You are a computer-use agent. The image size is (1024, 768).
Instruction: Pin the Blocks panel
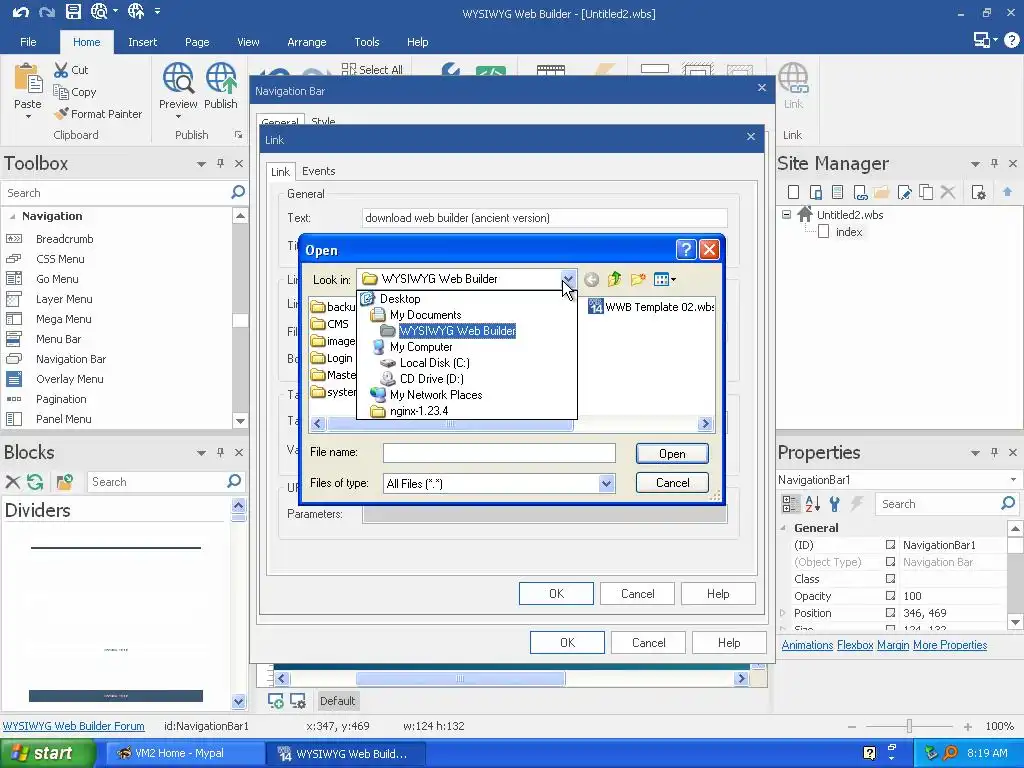tap(221, 452)
